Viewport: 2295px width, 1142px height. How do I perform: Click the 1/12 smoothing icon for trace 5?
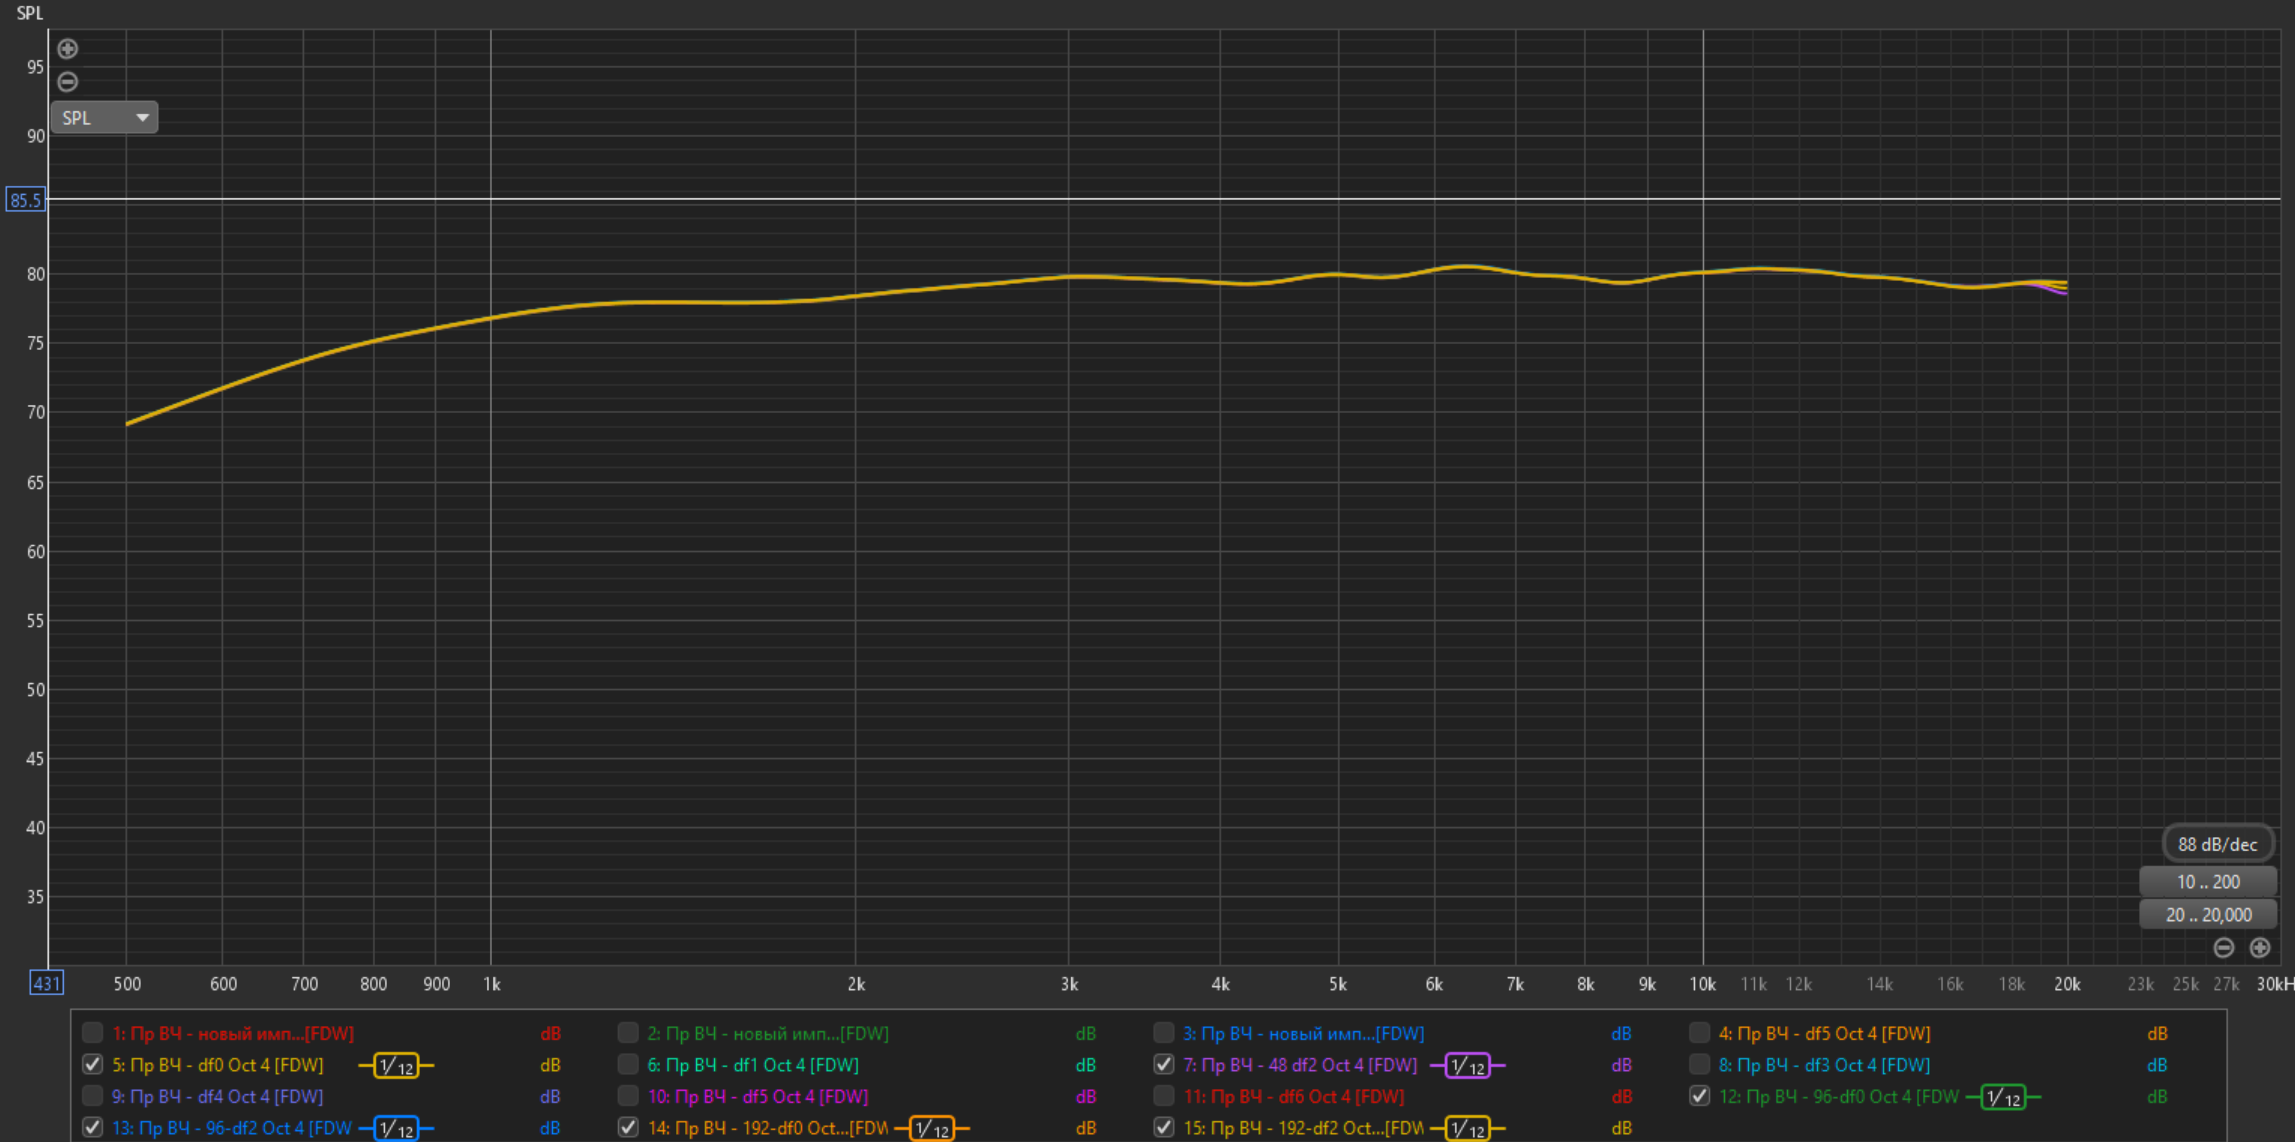point(396,1066)
